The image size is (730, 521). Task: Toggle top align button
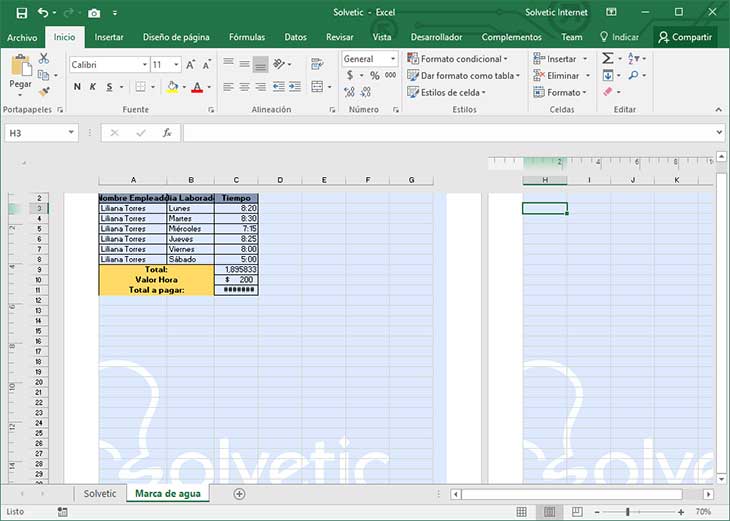(229, 62)
